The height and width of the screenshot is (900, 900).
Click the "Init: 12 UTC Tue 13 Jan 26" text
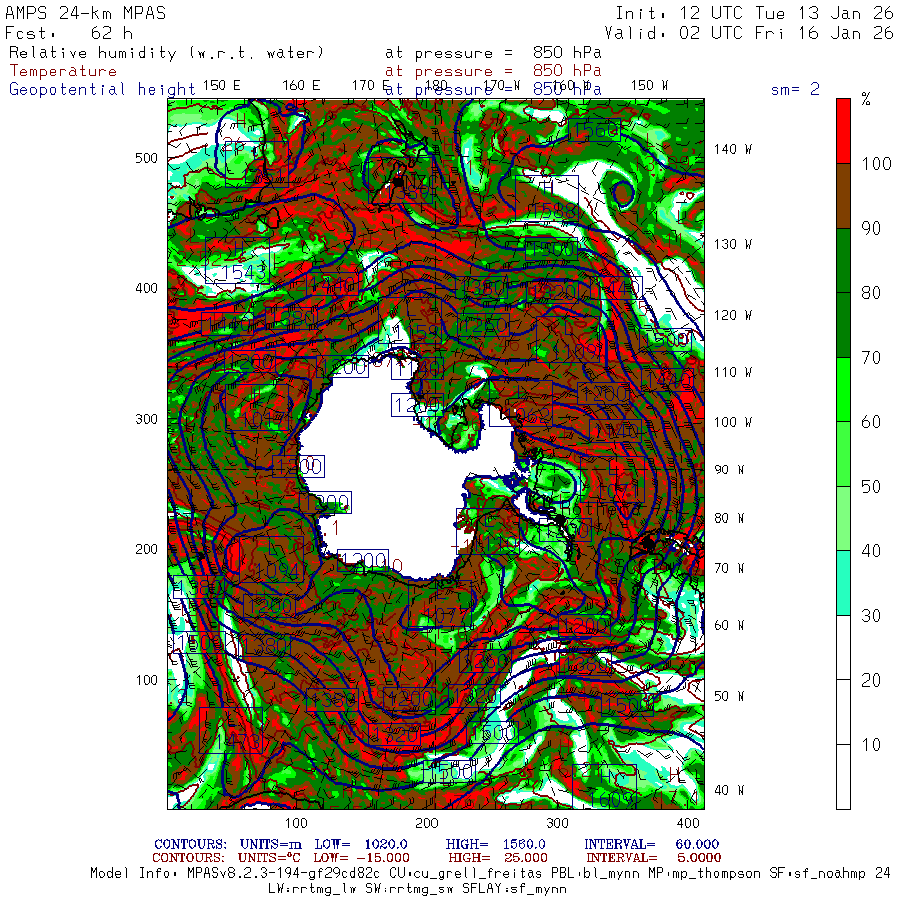[754, 13]
